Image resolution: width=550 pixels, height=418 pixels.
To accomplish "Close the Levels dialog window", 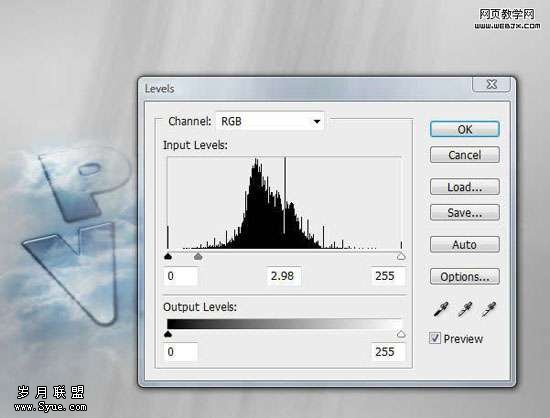I will click(x=492, y=84).
